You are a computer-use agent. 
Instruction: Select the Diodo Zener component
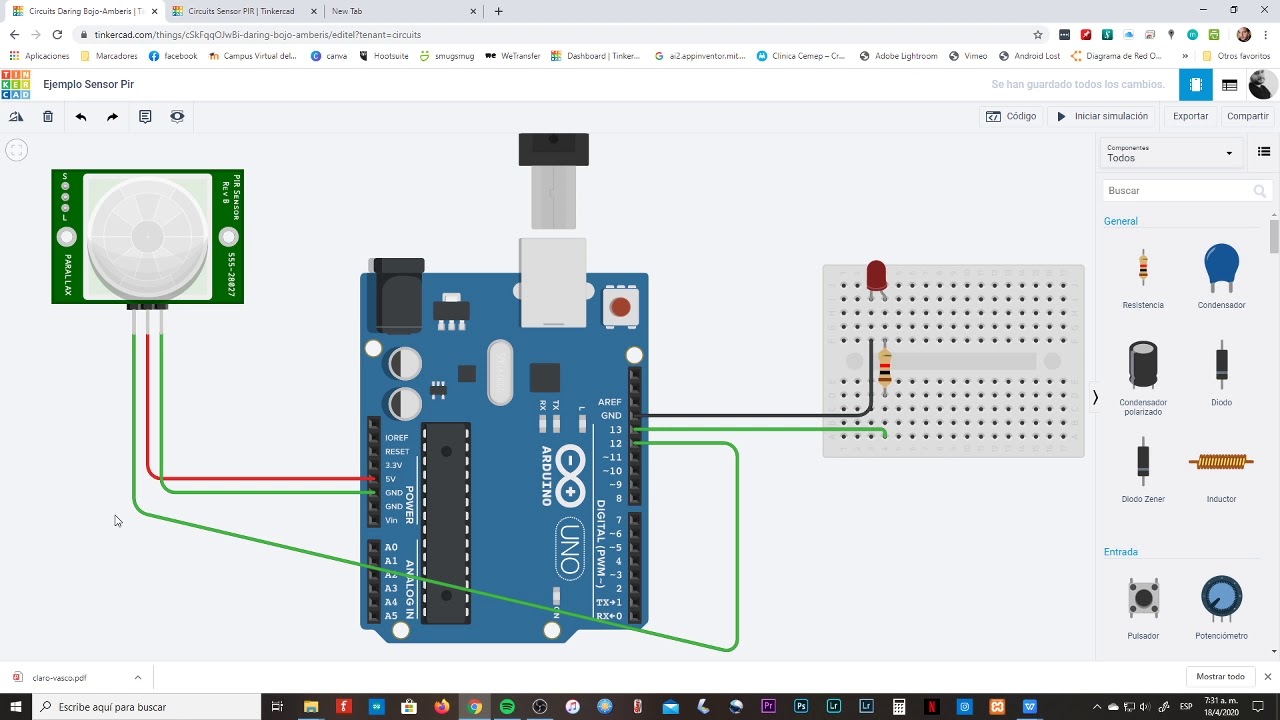(1143, 470)
